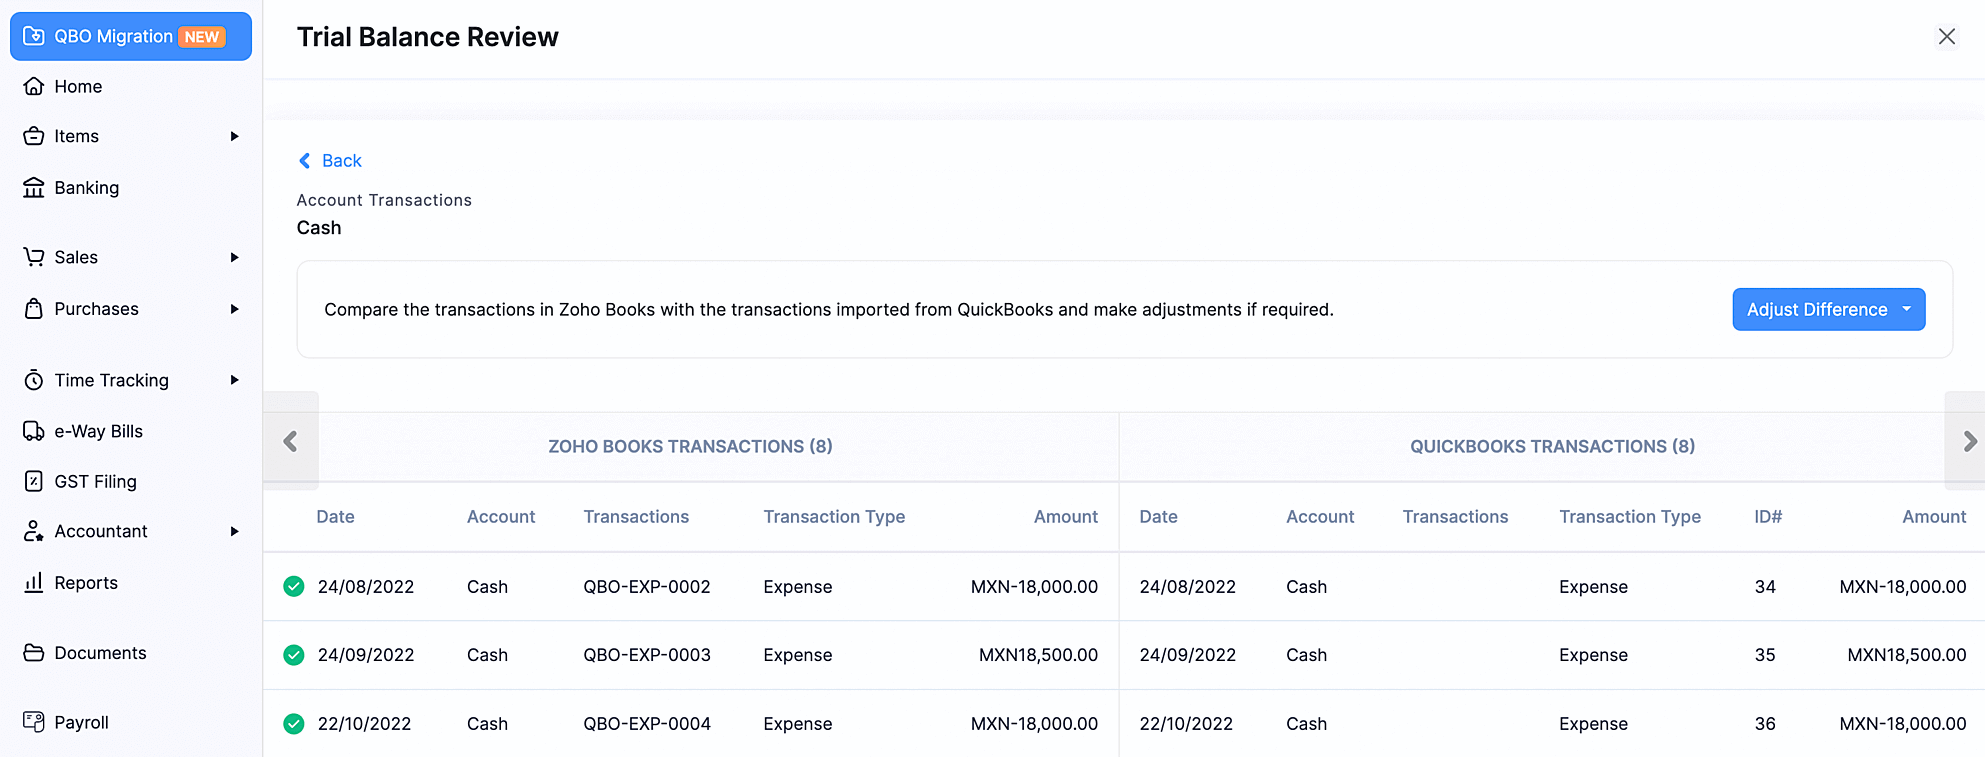Expand the Items submenu arrow
Screen dimensions: 1985x757
(x=234, y=136)
